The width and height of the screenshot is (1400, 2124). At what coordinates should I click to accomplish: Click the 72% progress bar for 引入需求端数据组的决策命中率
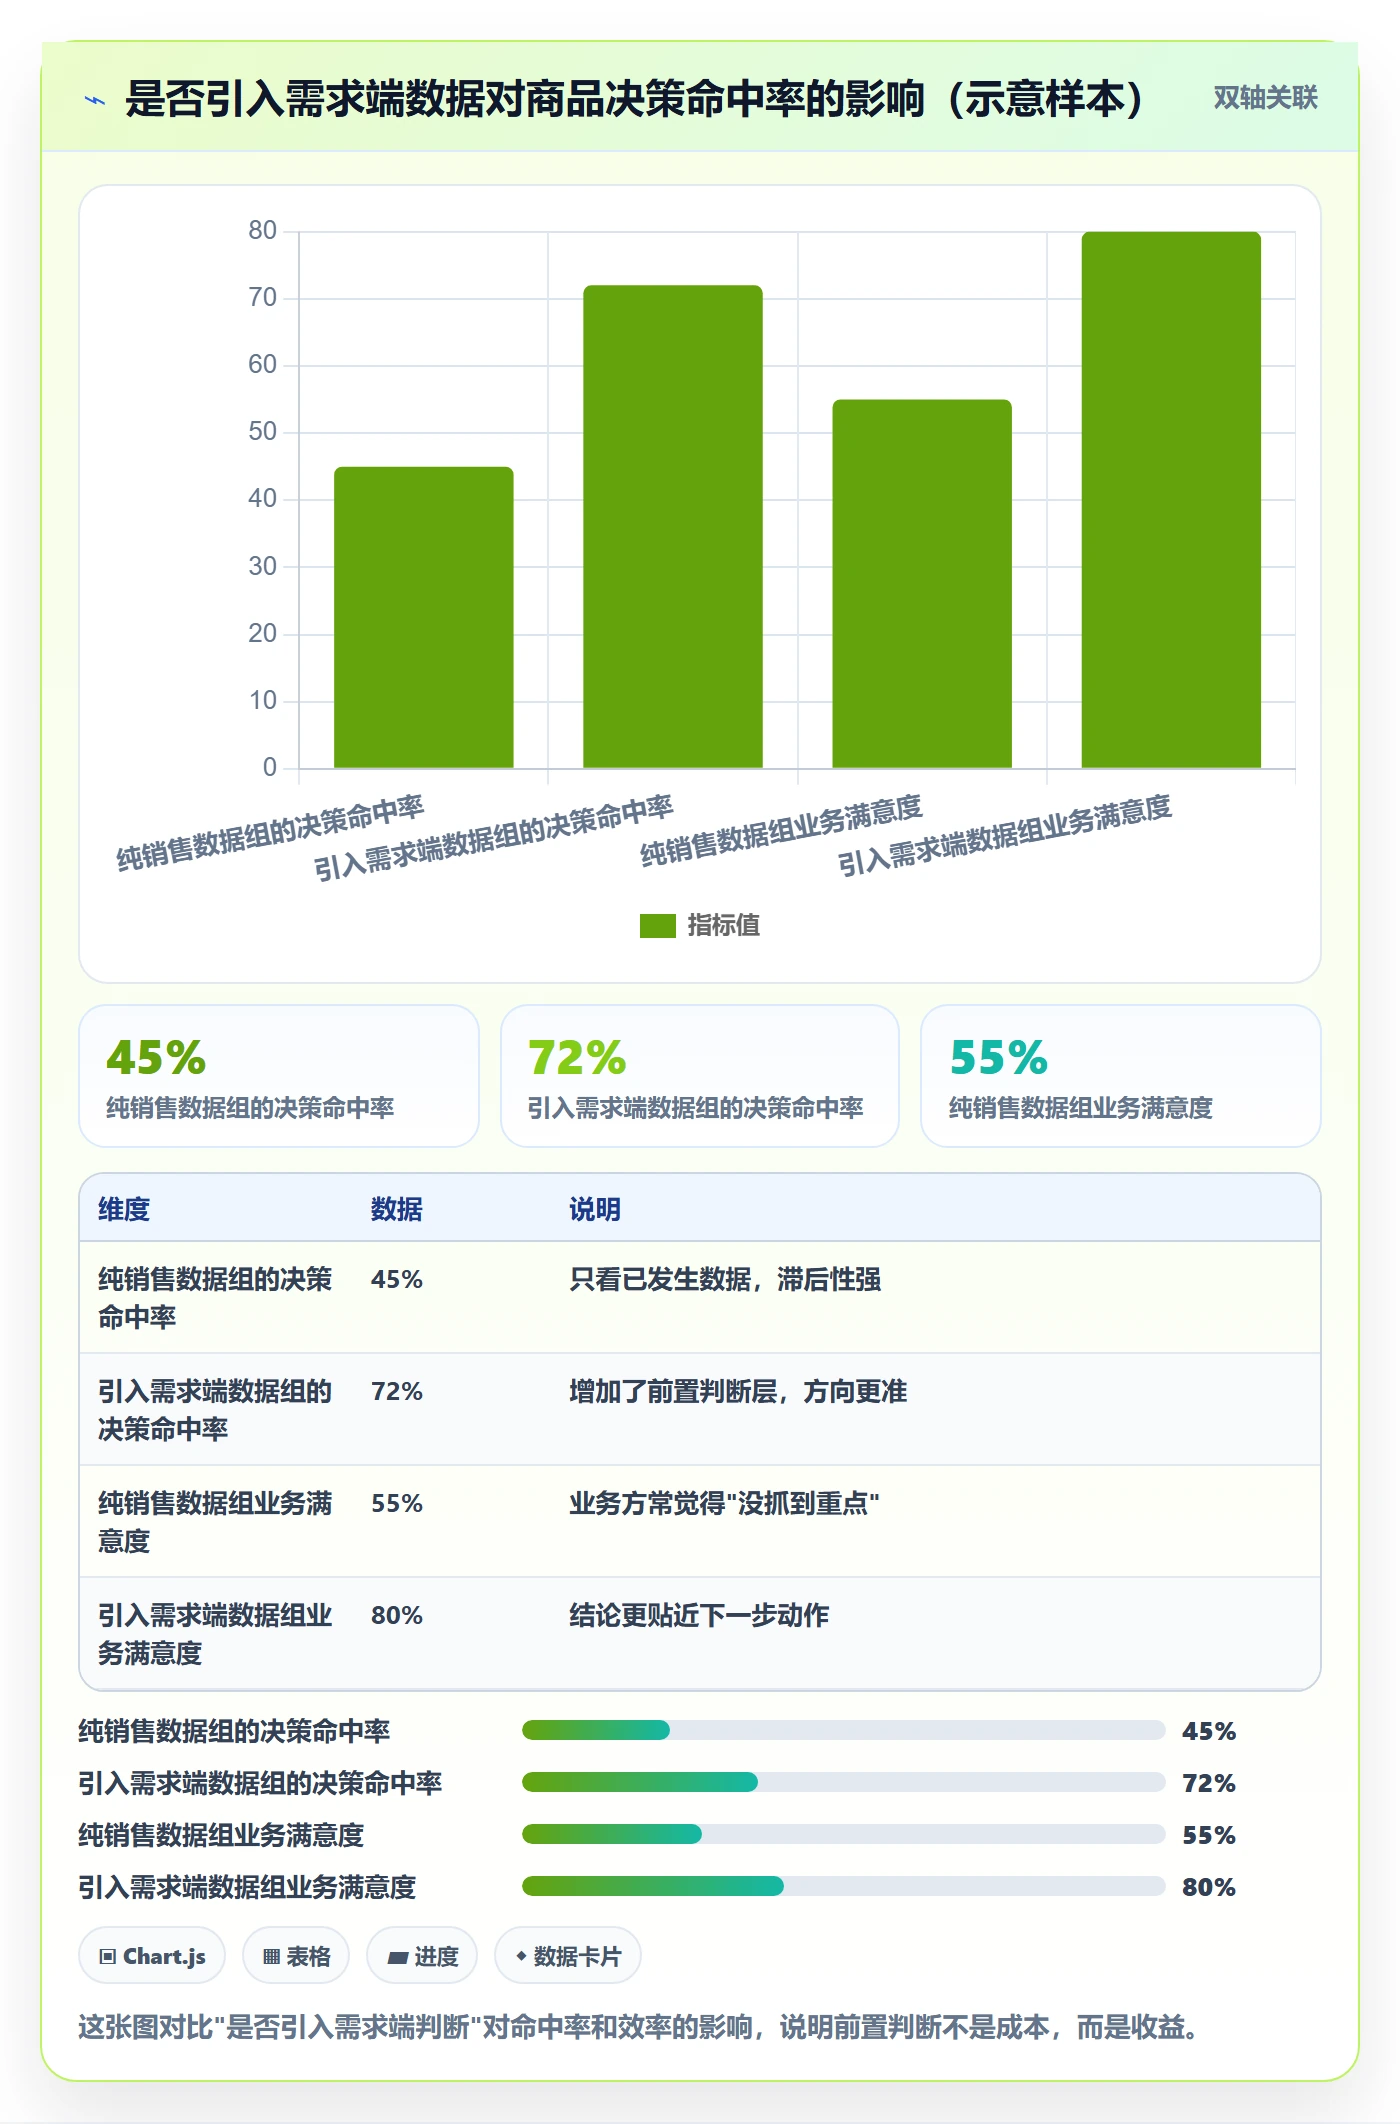pos(843,1782)
